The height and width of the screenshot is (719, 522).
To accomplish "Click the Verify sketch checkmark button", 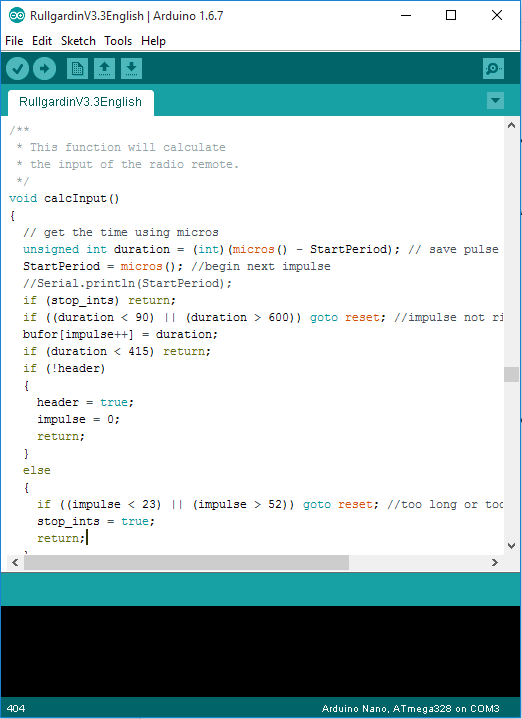I will click(x=17, y=69).
